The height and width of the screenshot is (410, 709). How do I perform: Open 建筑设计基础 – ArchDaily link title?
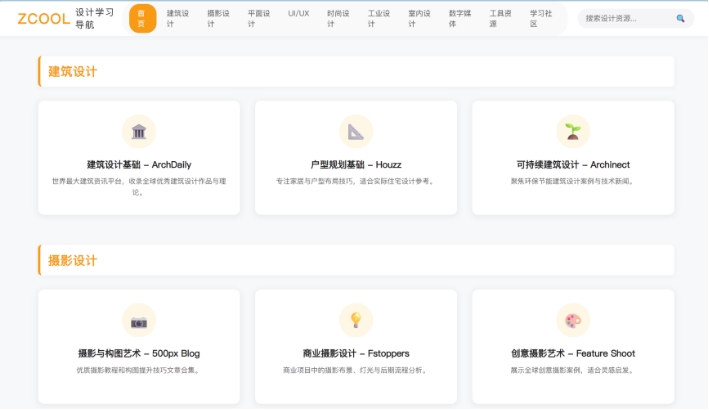point(139,164)
